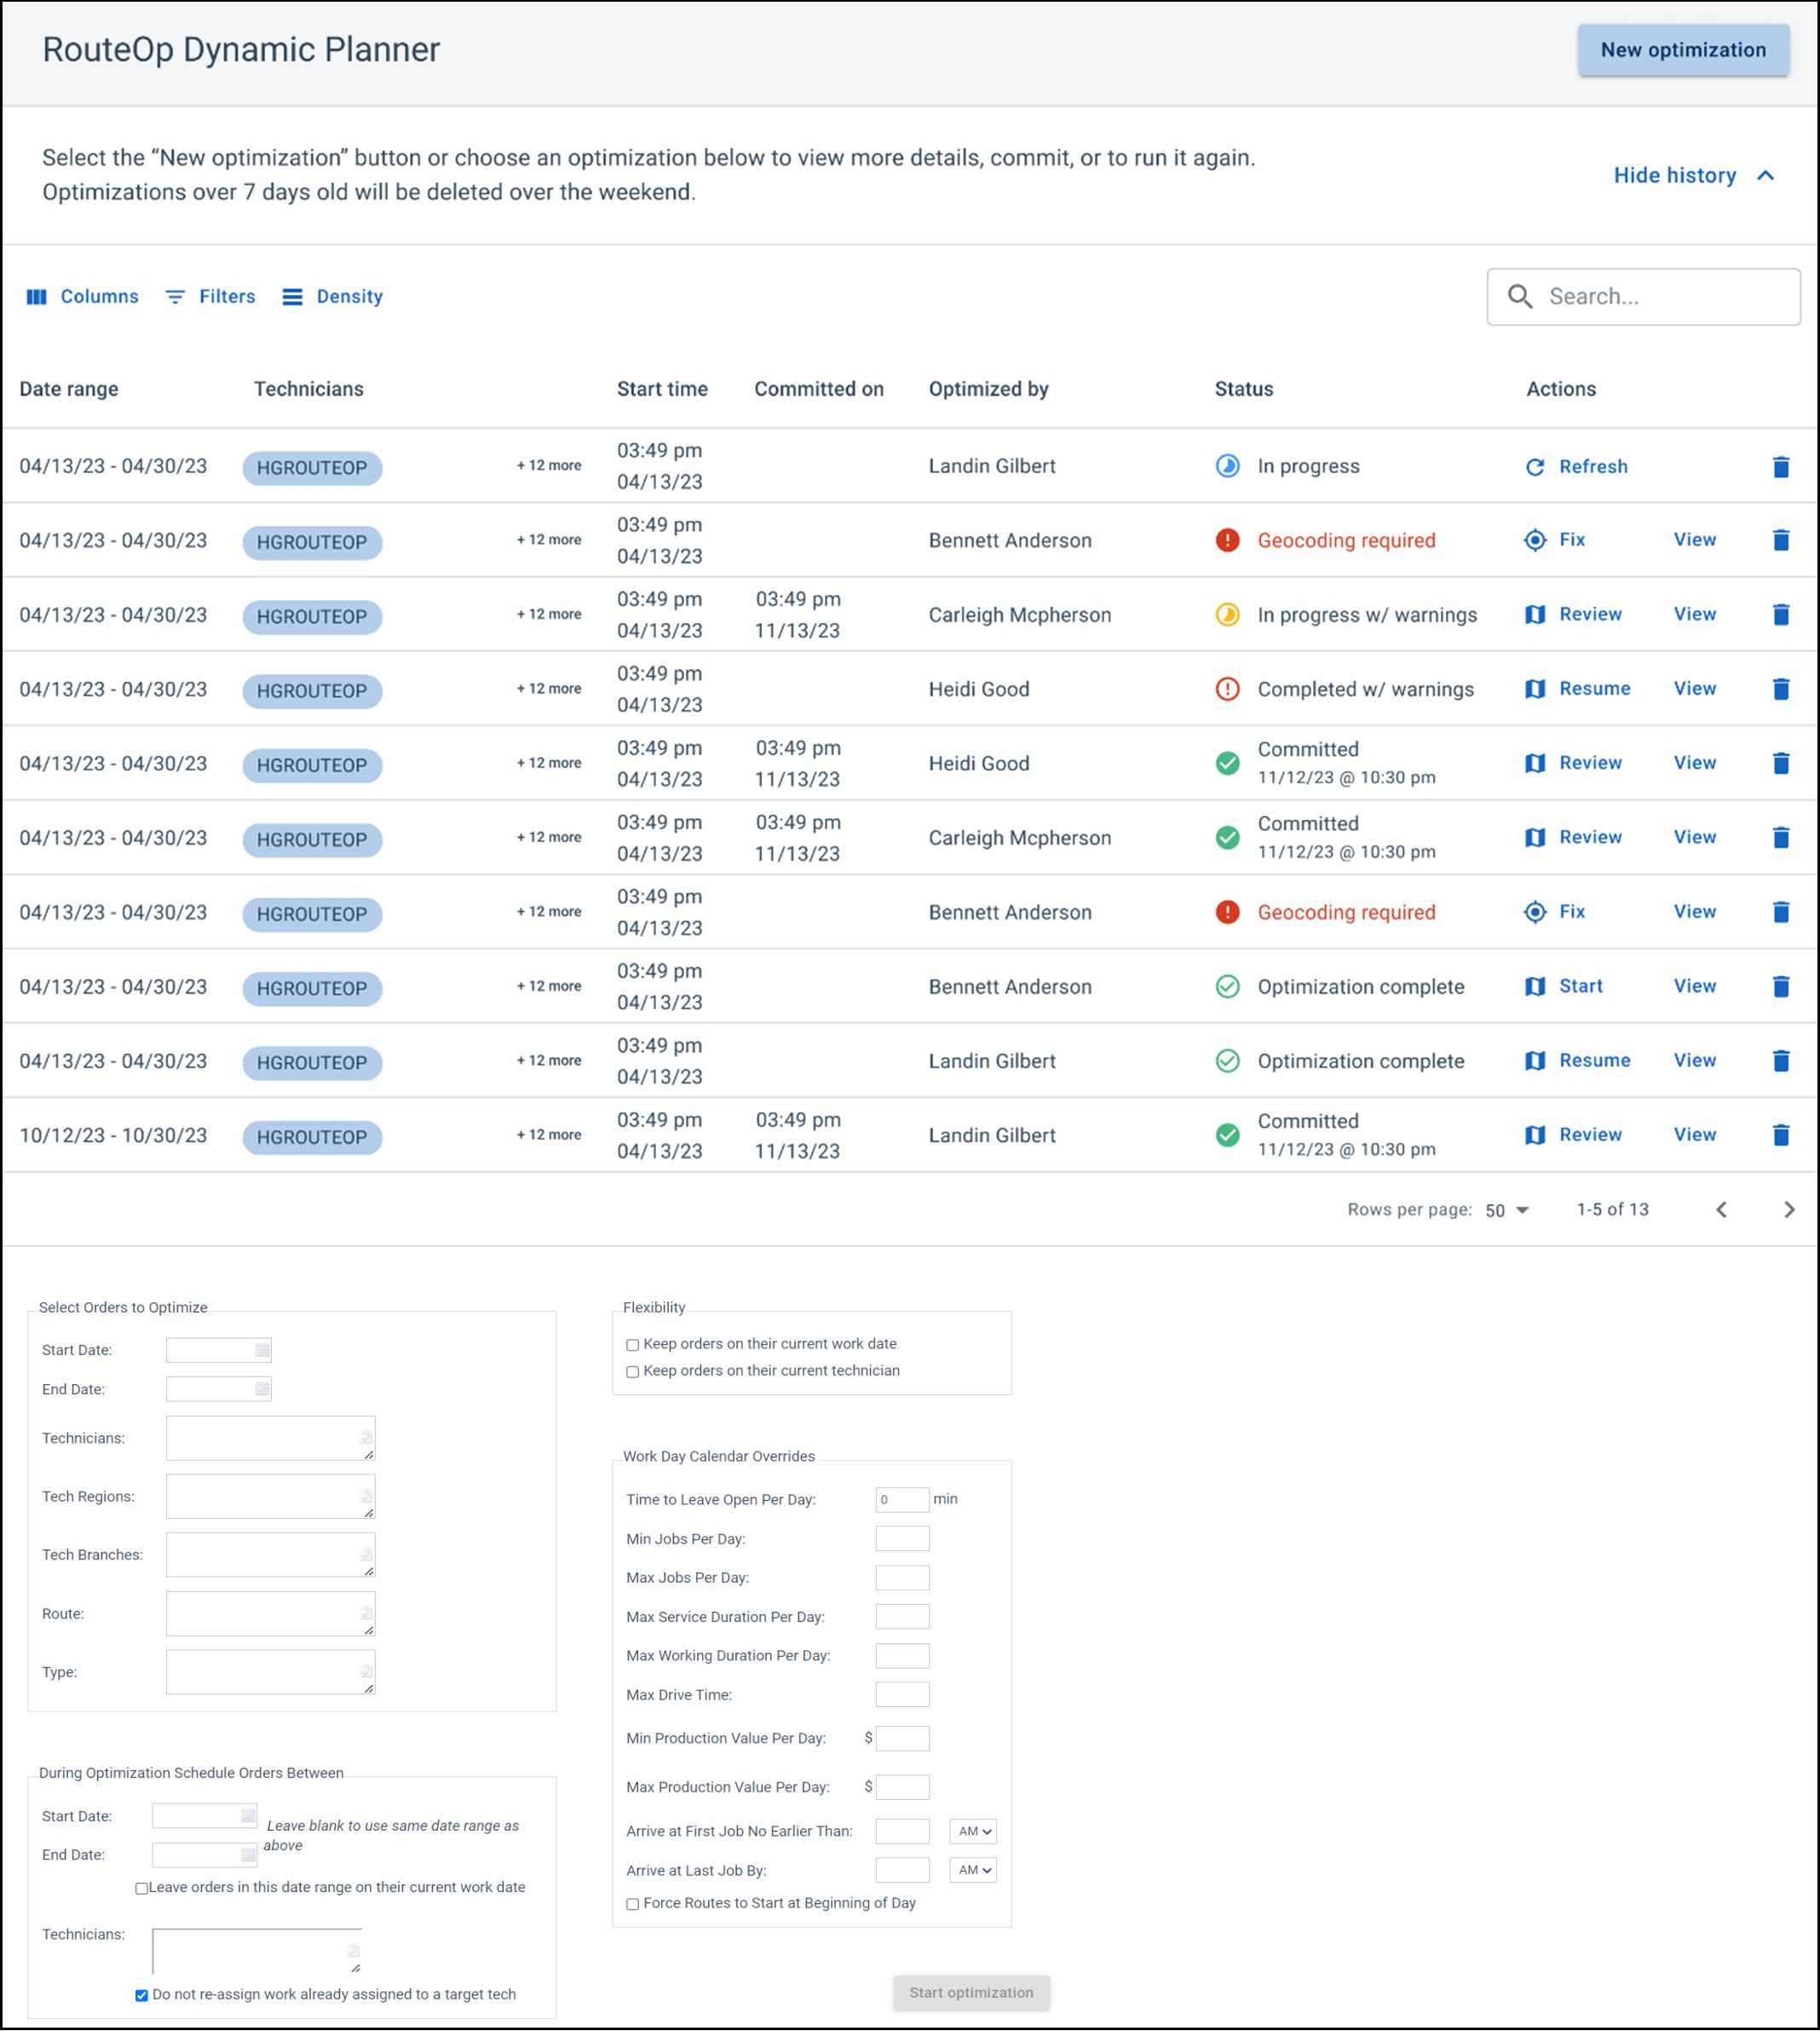Click the blue In progress status icon
Screen dimensions: 1820x2031
1227,466
